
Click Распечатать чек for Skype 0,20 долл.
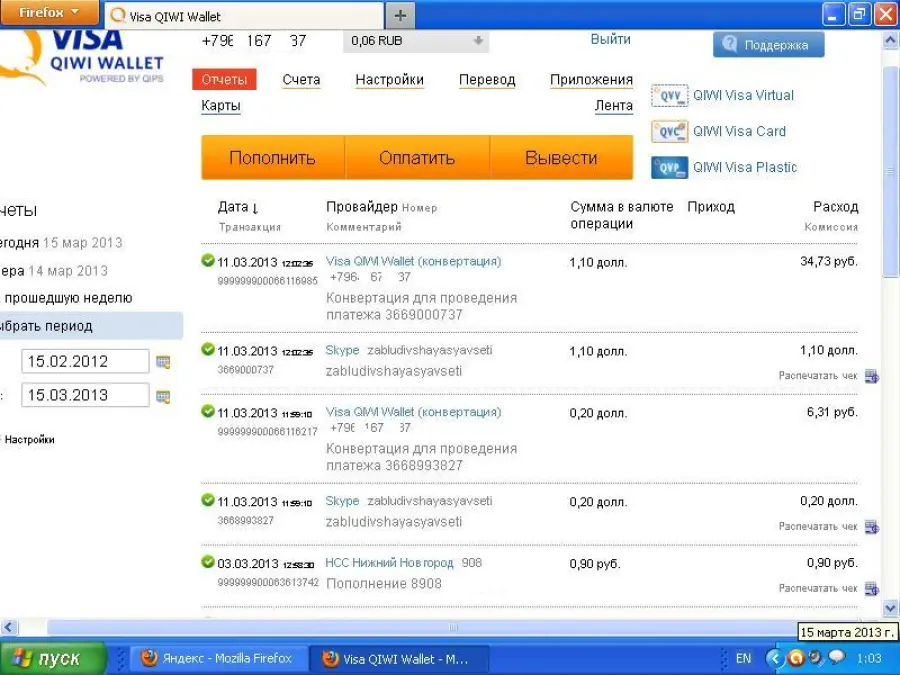pos(818,526)
